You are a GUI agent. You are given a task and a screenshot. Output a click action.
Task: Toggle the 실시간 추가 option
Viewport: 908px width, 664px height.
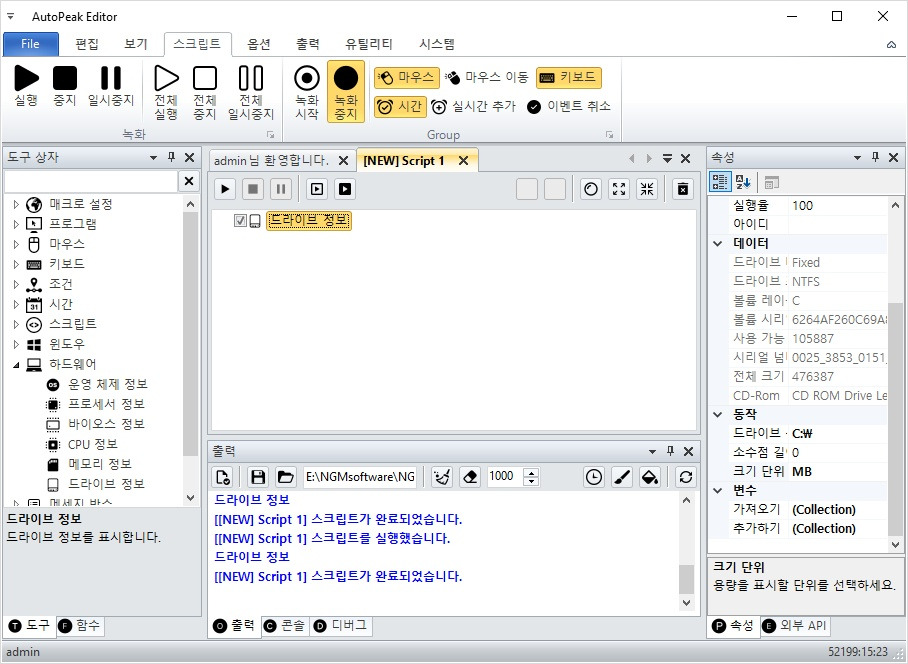pyautogui.click(x=473, y=107)
